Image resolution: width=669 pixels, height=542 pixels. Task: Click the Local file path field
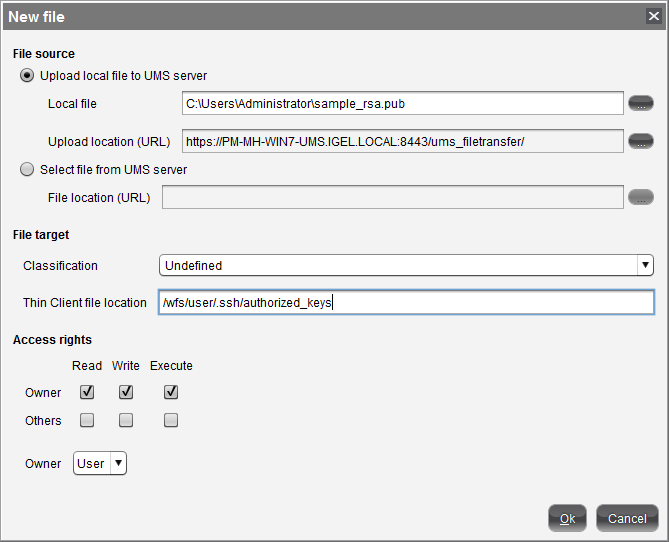(x=402, y=103)
